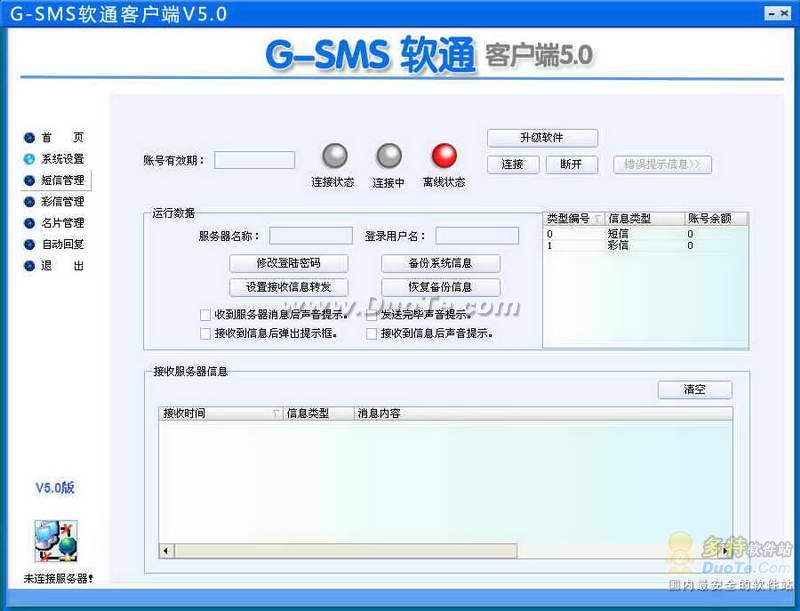Click the 账号余额 column header
Screen dimensions: 800x611
coord(716,219)
